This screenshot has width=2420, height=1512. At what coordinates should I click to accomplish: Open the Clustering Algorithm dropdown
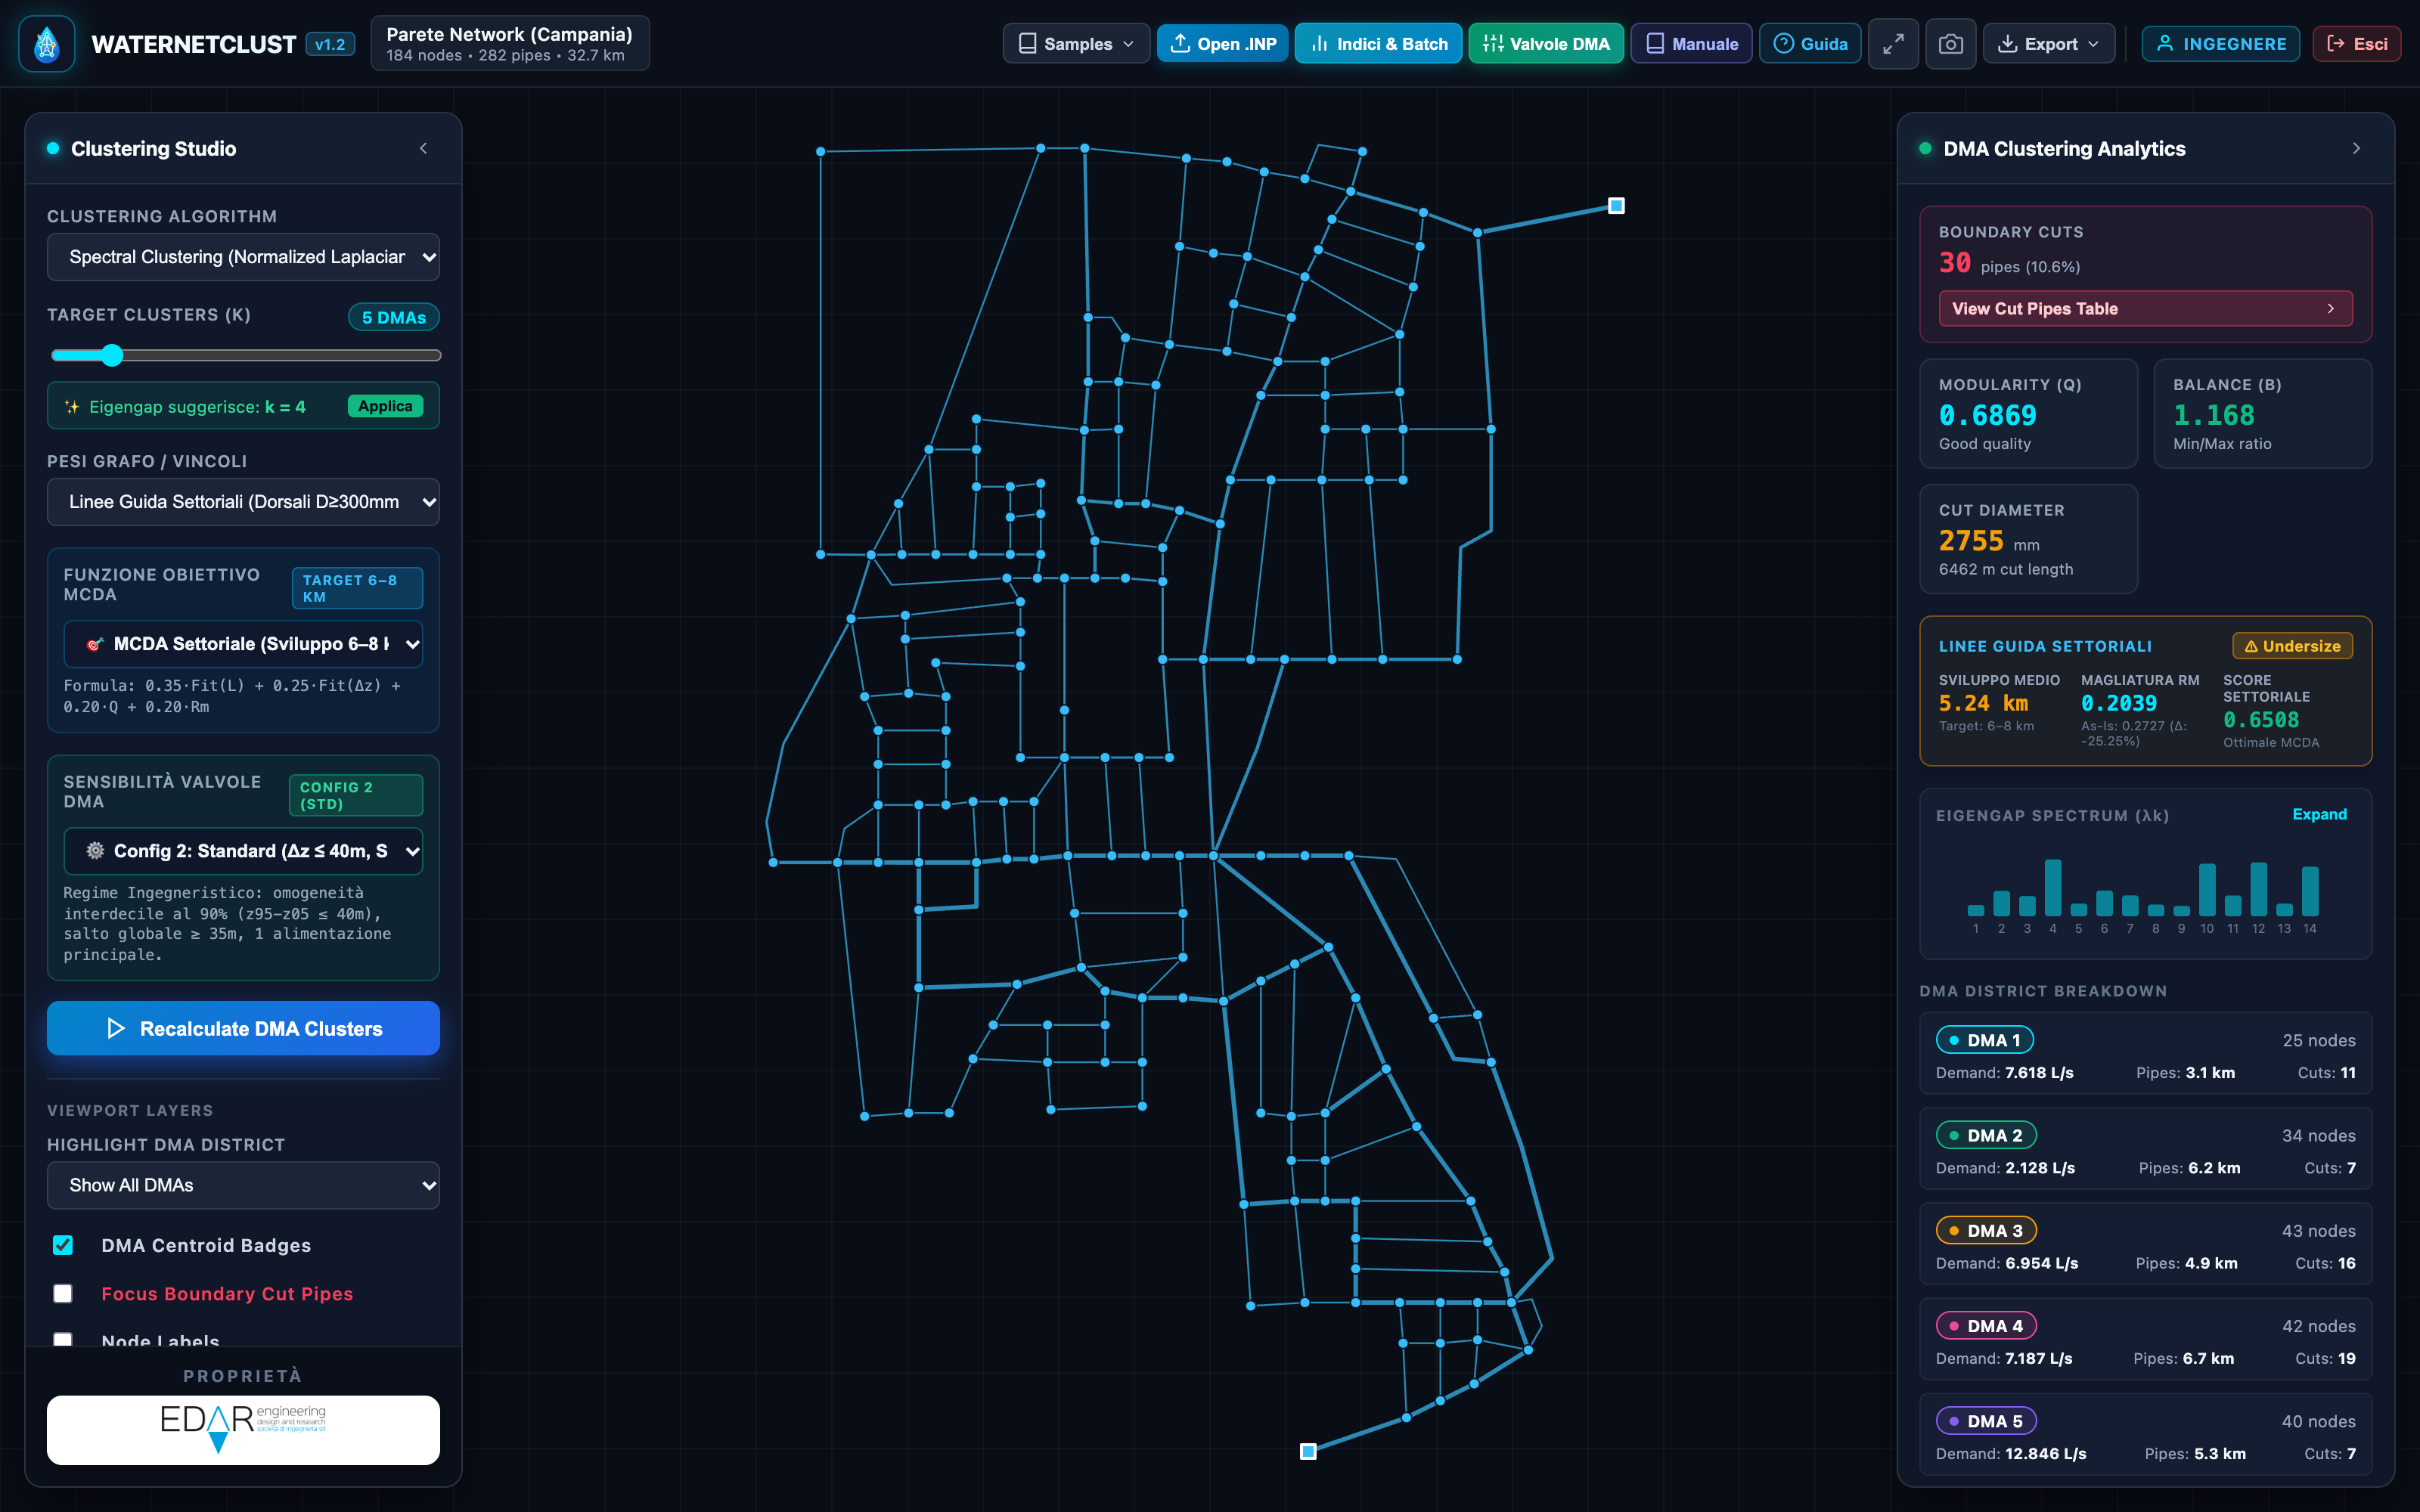(x=243, y=257)
